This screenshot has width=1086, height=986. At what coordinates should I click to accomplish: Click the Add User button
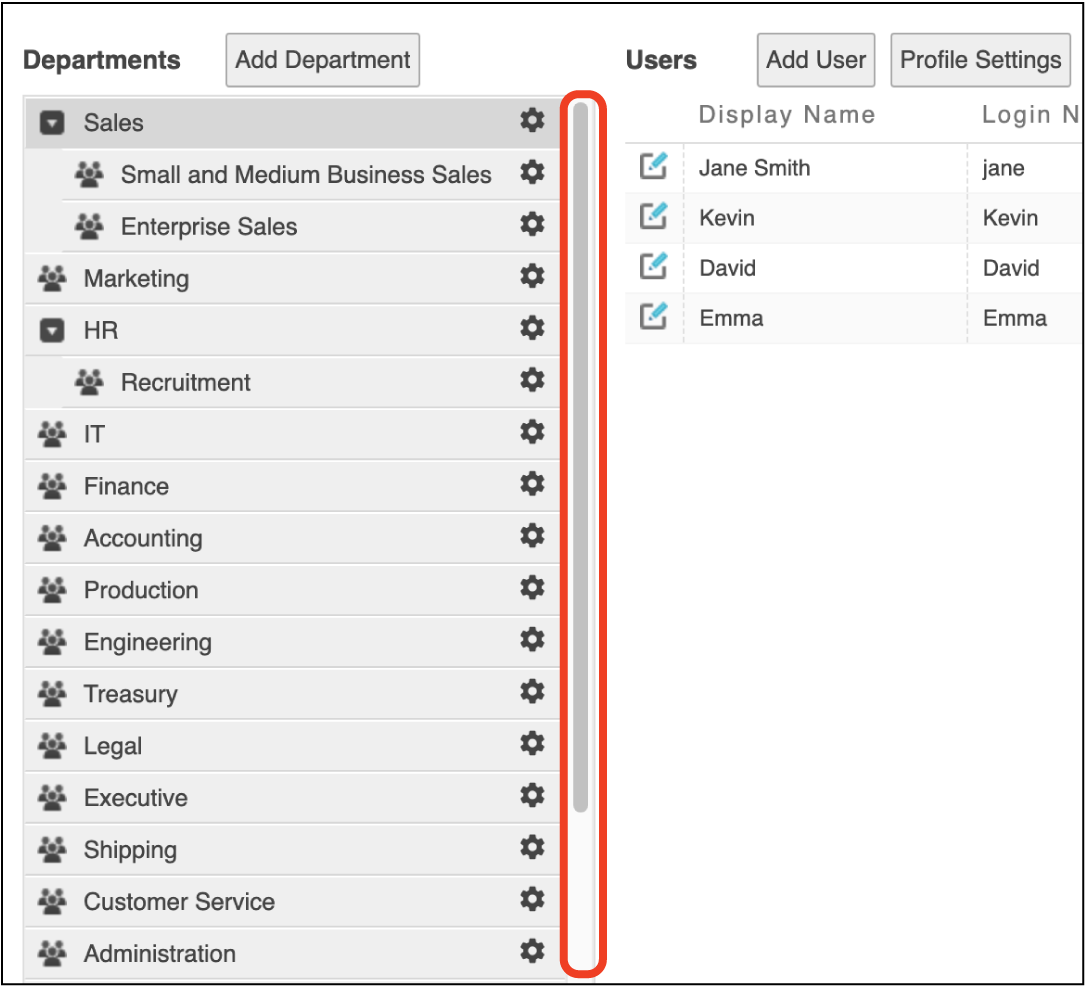pyautogui.click(x=816, y=60)
